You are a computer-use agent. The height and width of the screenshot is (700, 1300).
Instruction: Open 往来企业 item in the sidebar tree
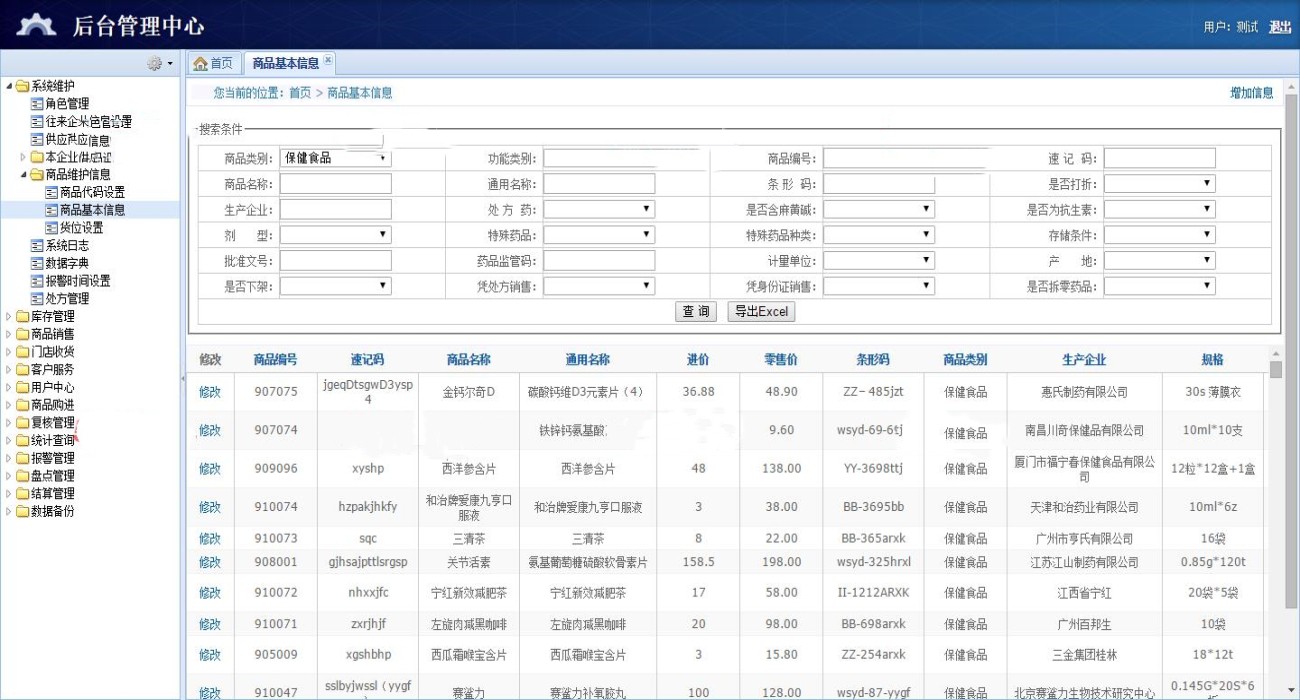88,122
